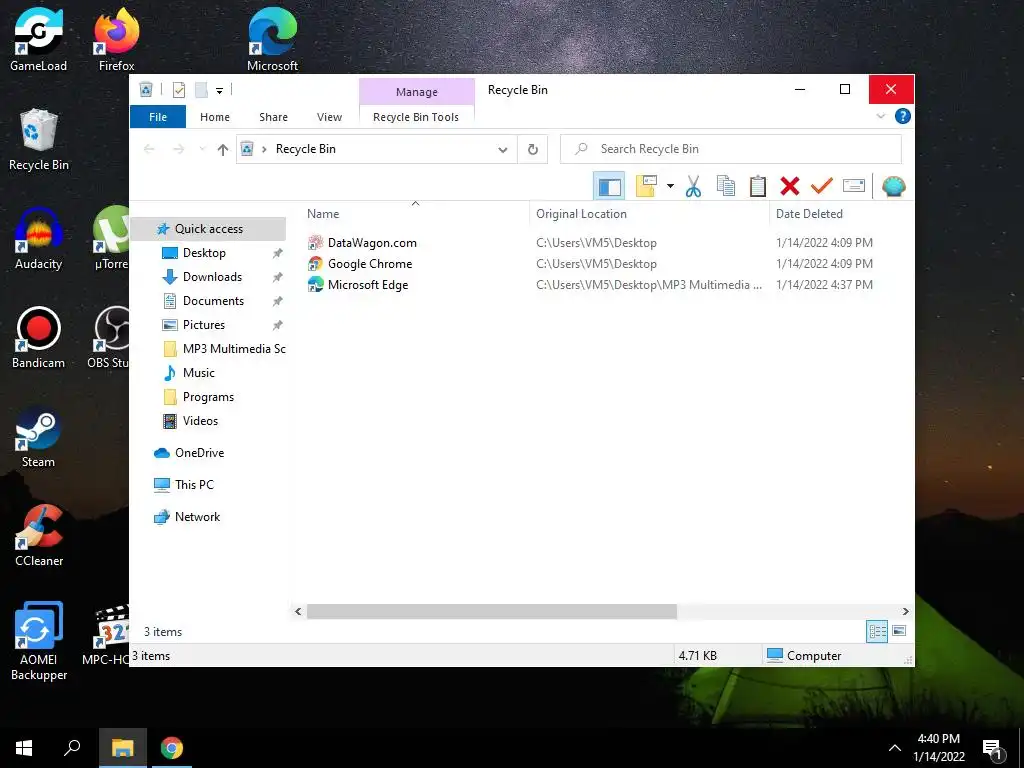Click the Recycle Bin breadcrumb chevron
This screenshot has width=1024, height=768.
pyautogui.click(x=264, y=150)
